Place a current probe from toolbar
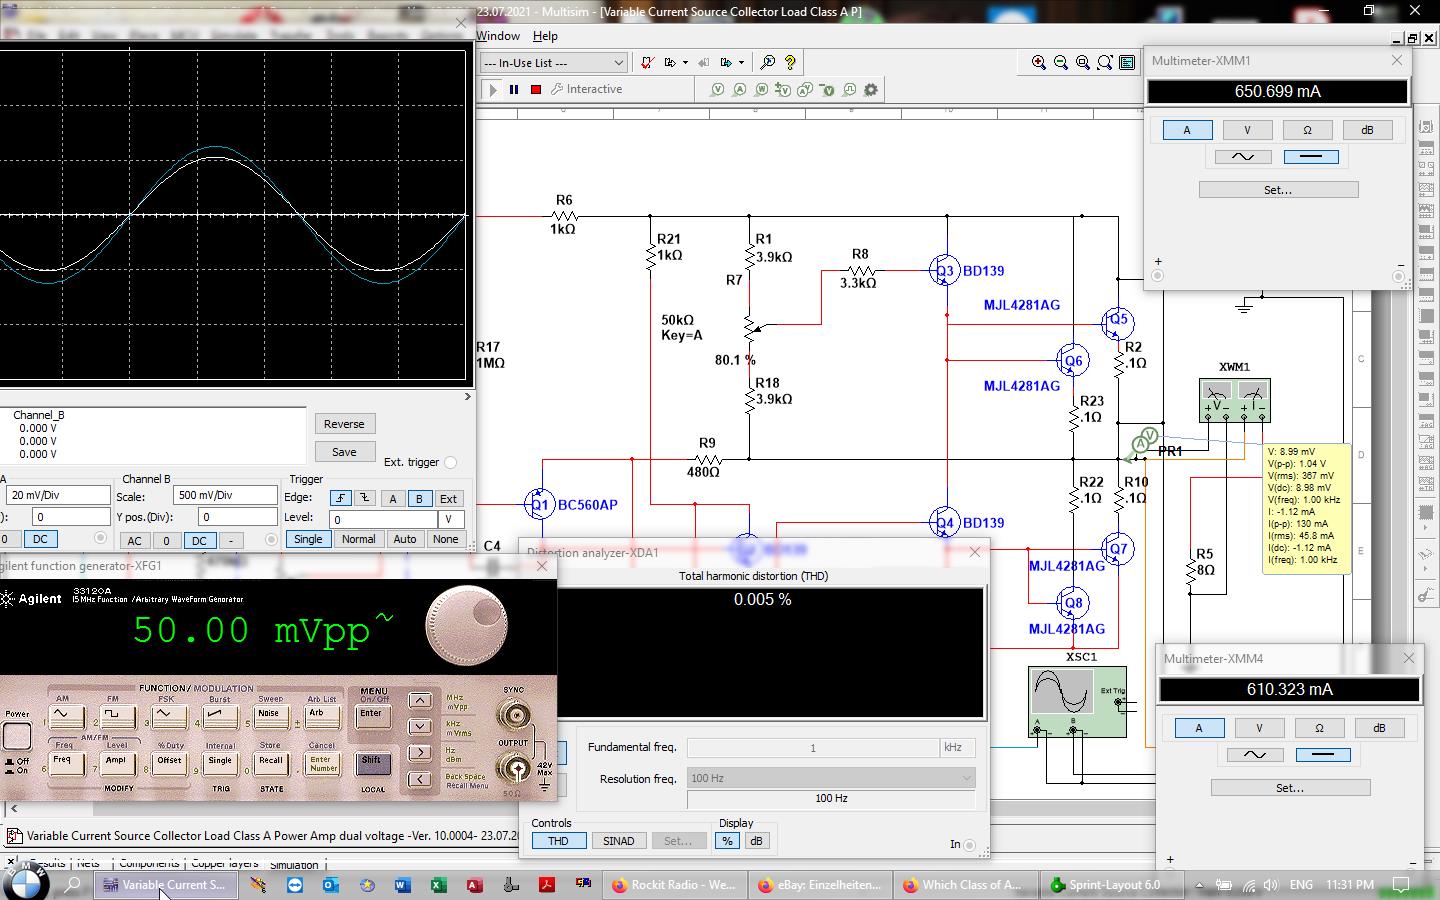 click(x=739, y=89)
